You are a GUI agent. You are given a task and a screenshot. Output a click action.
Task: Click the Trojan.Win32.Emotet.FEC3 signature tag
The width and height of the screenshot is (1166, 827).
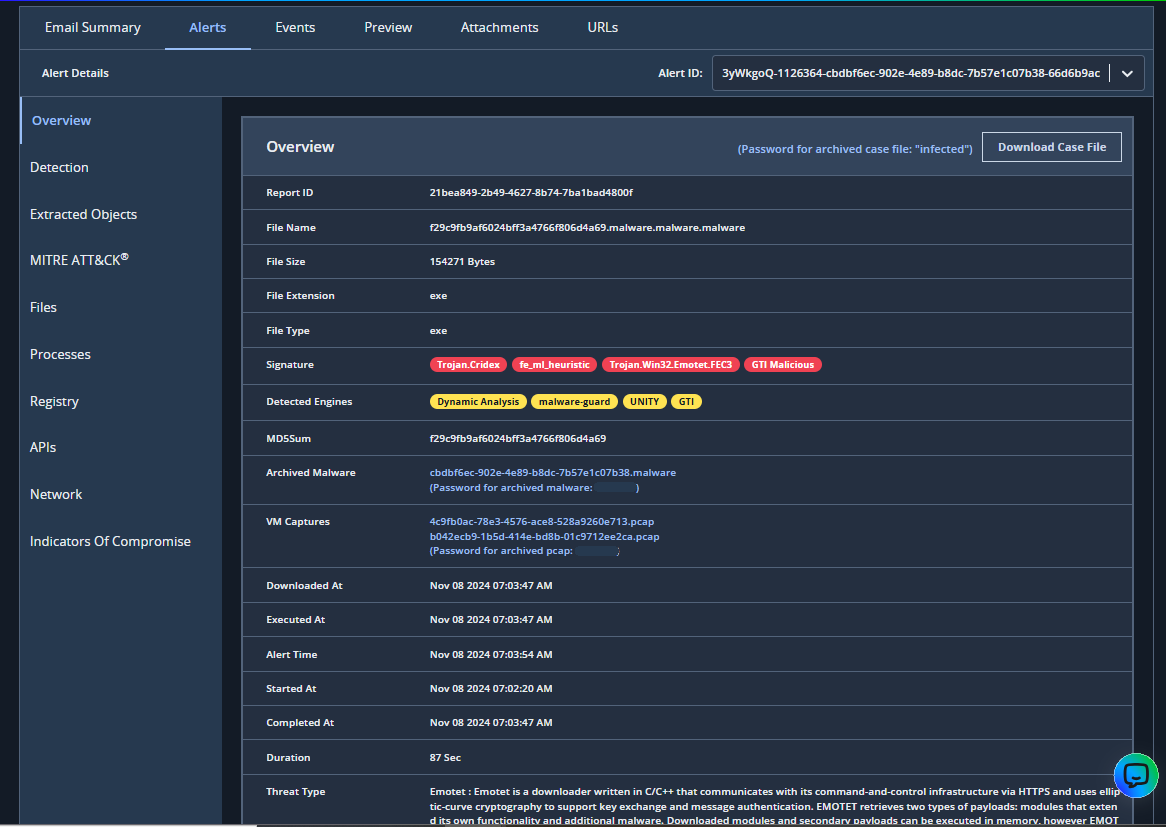coord(671,364)
